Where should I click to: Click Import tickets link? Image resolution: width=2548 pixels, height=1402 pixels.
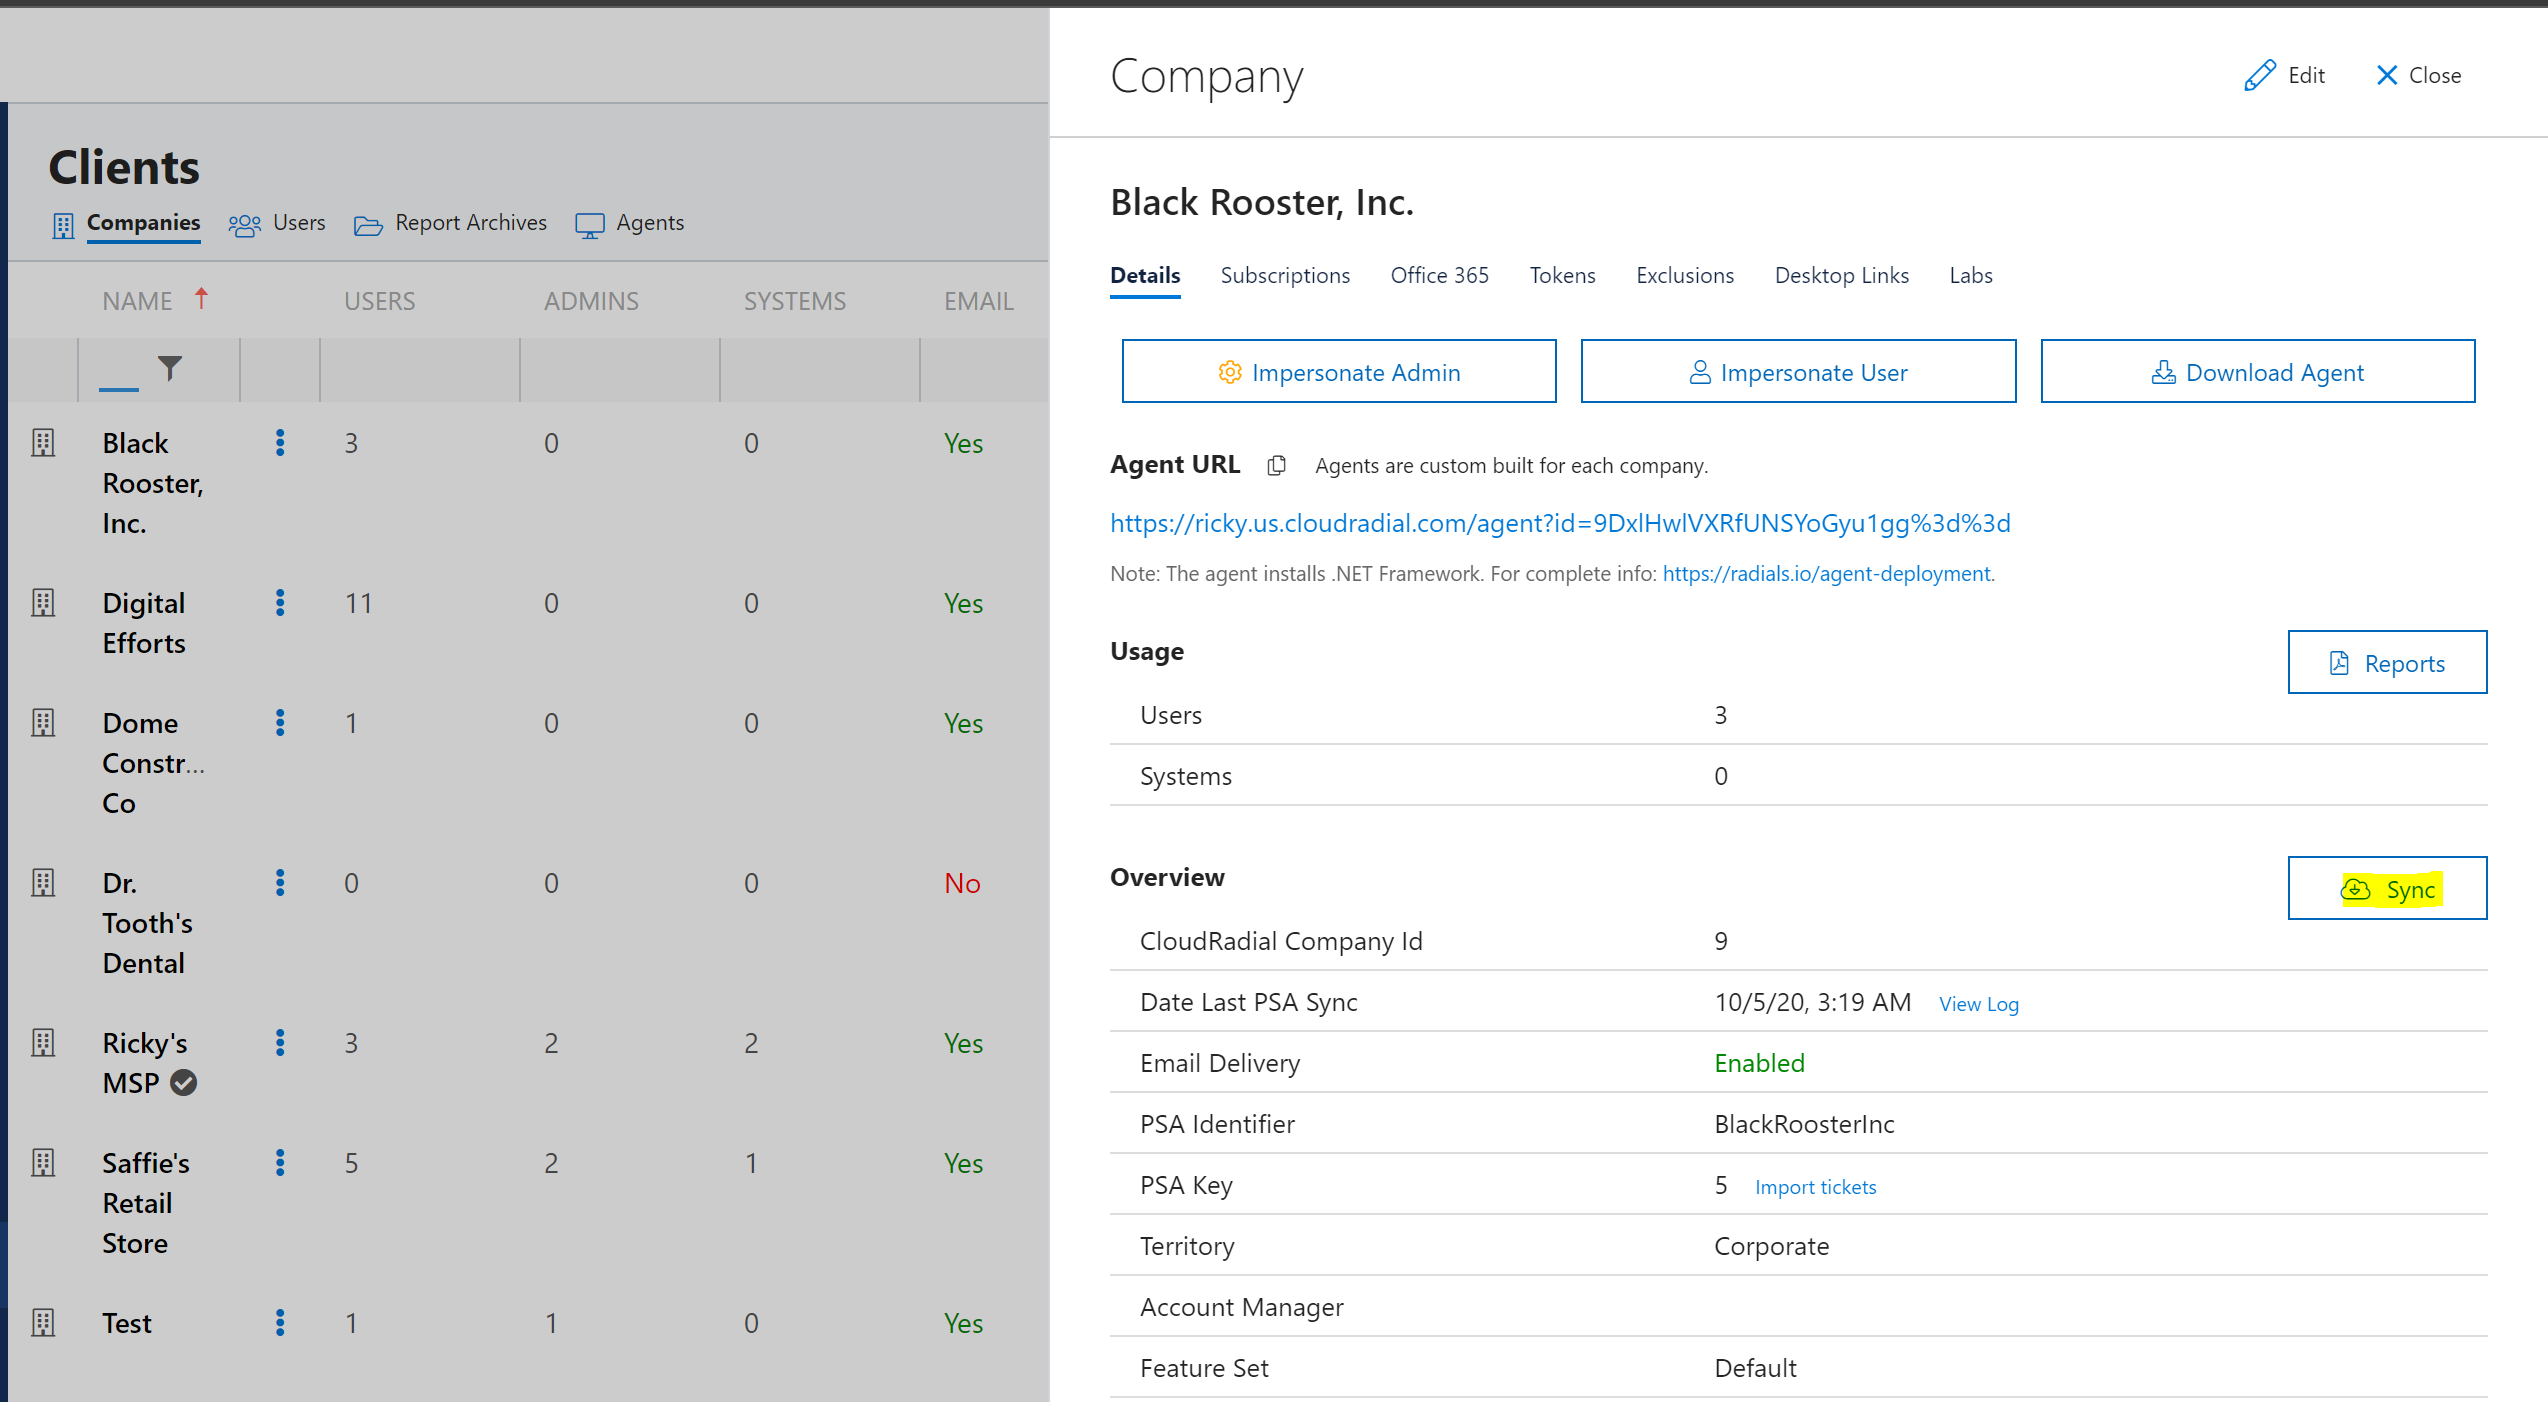pyautogui.click(x=1815, y=1187)
